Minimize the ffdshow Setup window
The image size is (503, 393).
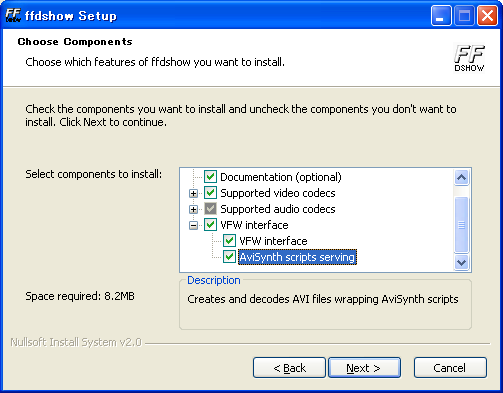point(441,16)
